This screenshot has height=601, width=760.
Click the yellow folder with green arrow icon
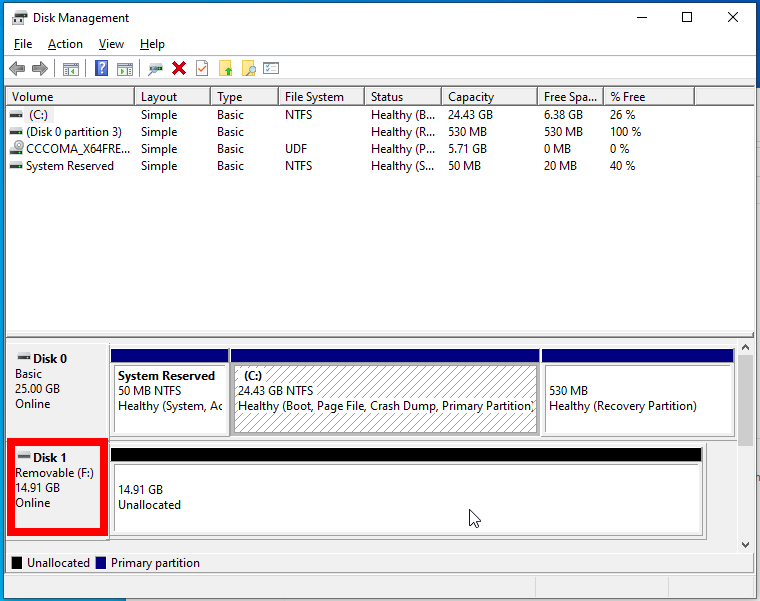(225, 68)
